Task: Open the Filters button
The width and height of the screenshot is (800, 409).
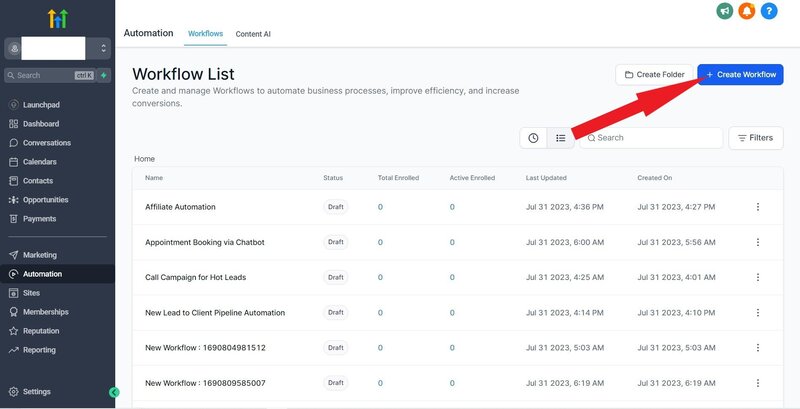Action: click(756, 138)
